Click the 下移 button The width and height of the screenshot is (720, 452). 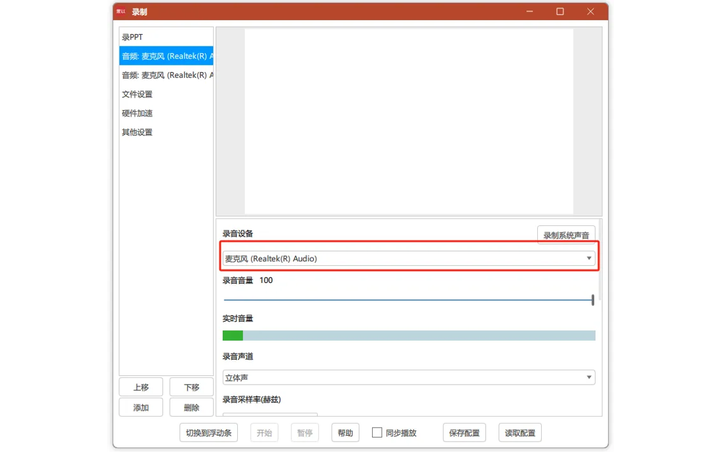point(191,387)
